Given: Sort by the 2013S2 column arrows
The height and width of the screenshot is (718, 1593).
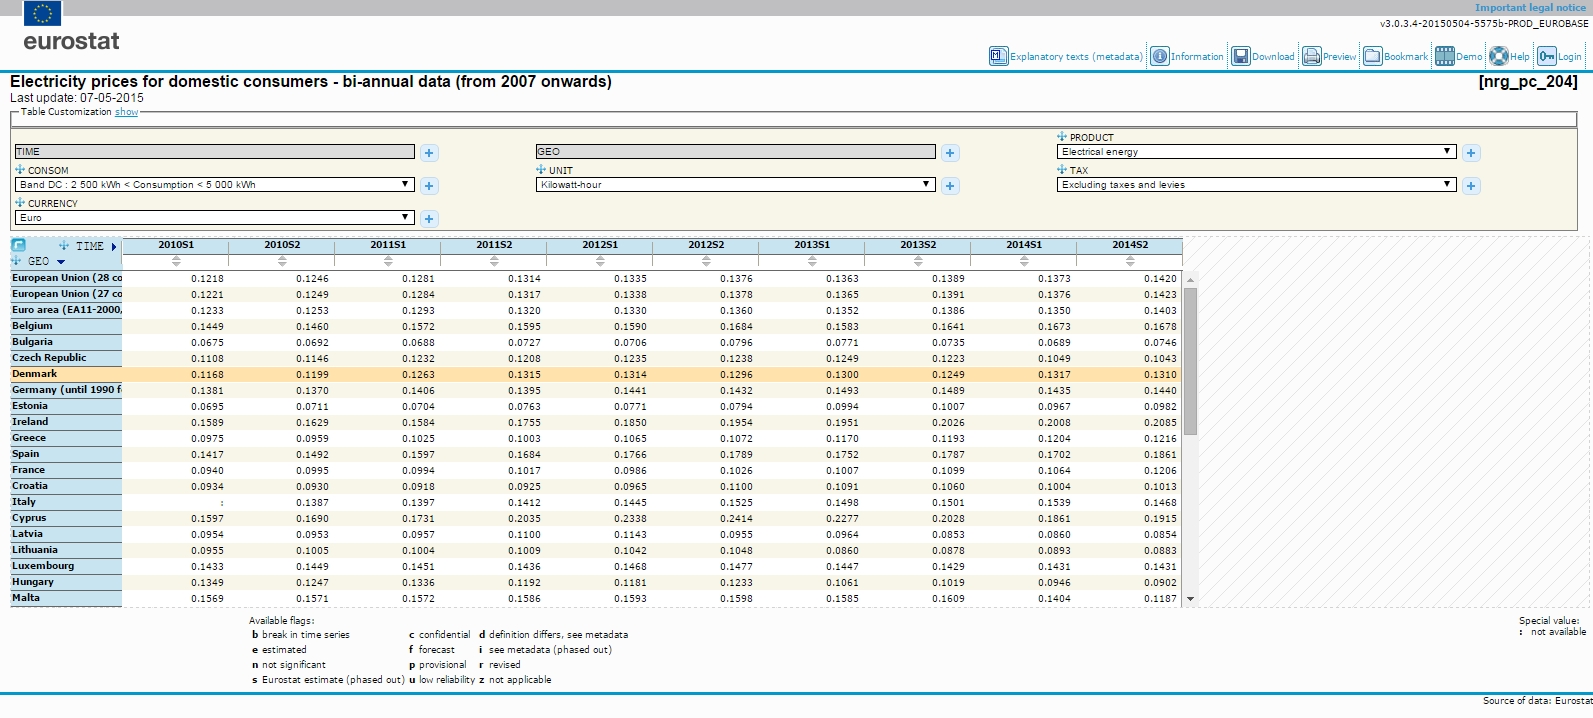Looking at the screenshot, I should pos(918,261).
